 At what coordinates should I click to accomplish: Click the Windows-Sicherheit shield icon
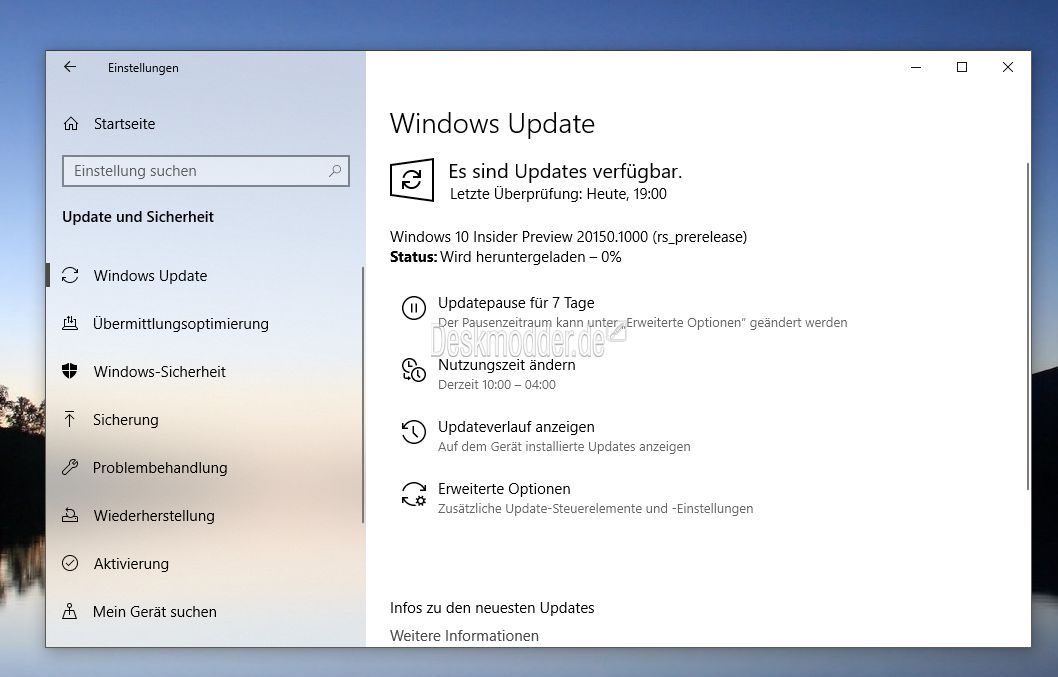point(70,371)
